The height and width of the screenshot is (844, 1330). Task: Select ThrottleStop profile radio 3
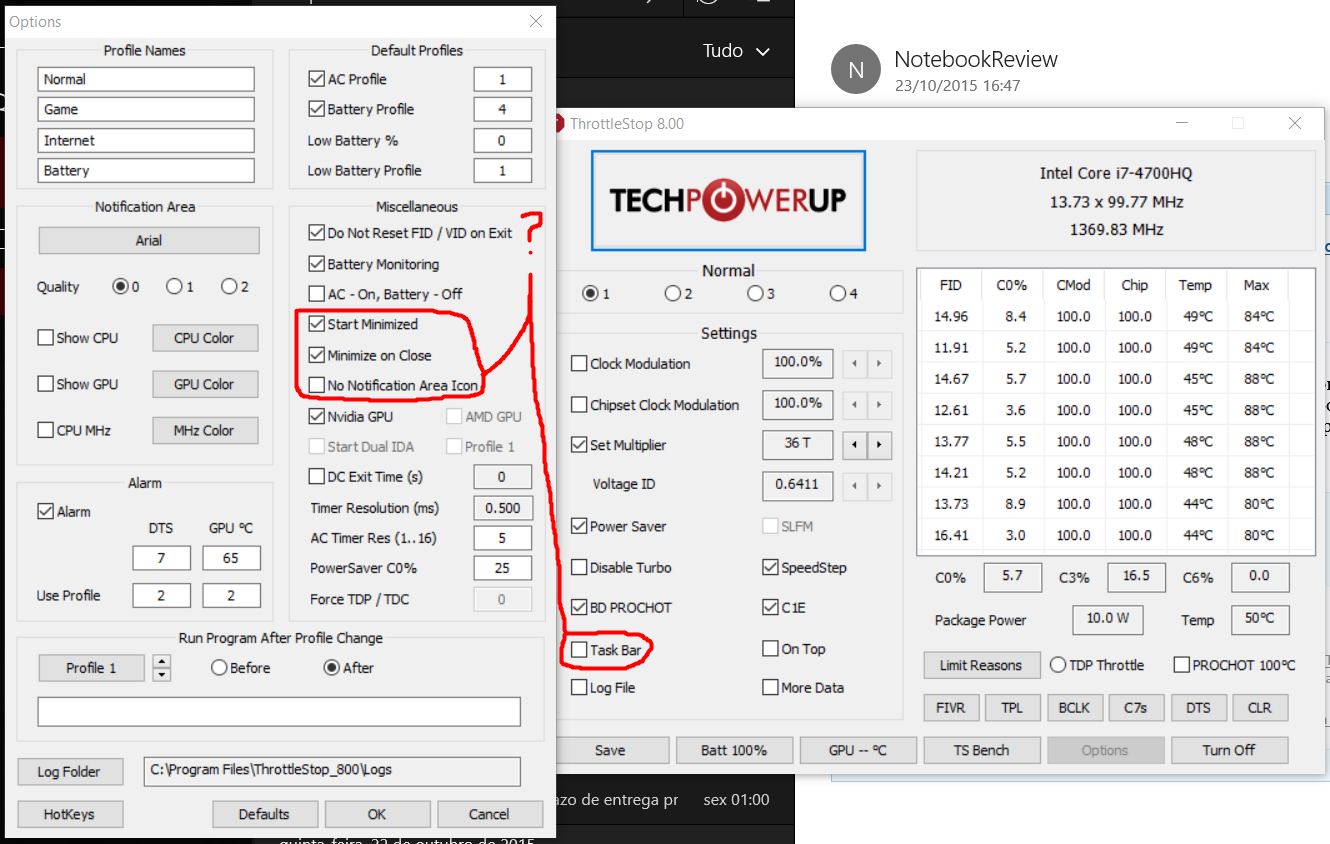pyautogui.click(x=755, y=294)
